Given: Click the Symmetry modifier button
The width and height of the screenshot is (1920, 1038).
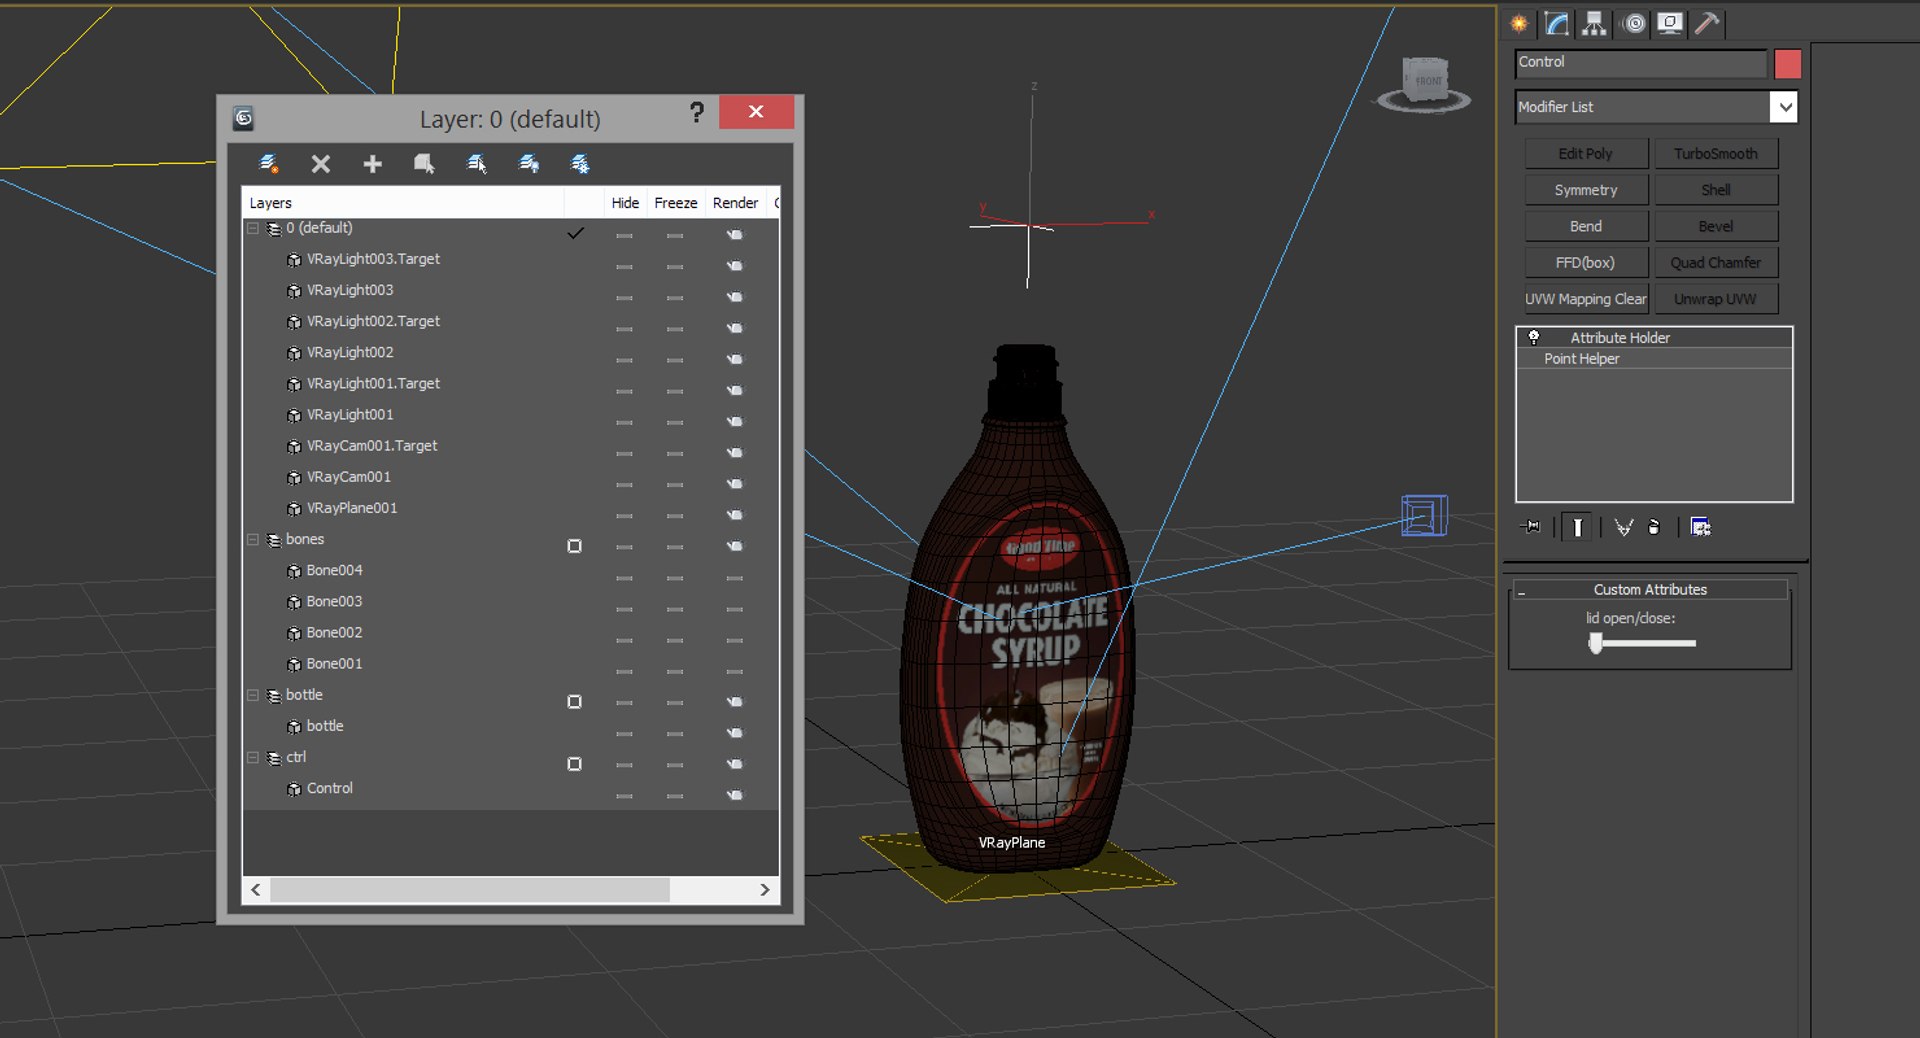Looking at the screenshot, I should (x=1586, y=190).
